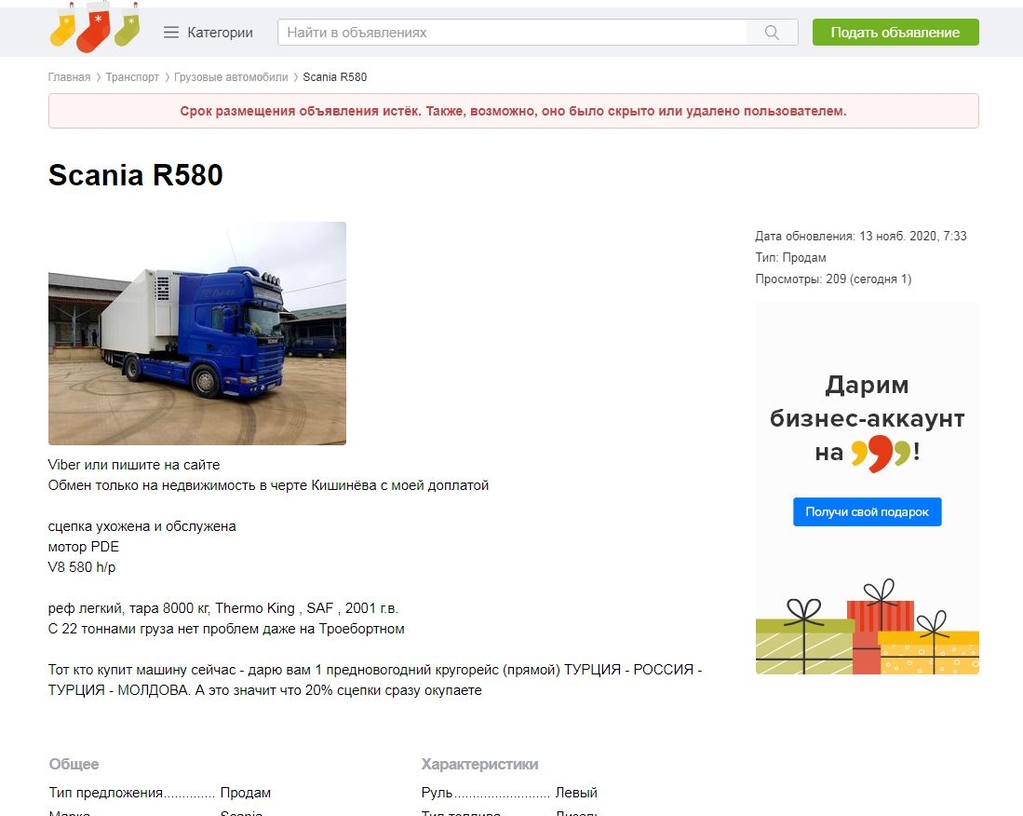The image size is (1023, 816).
Task: Open the blue Scania truck photo
Action: 197,333
